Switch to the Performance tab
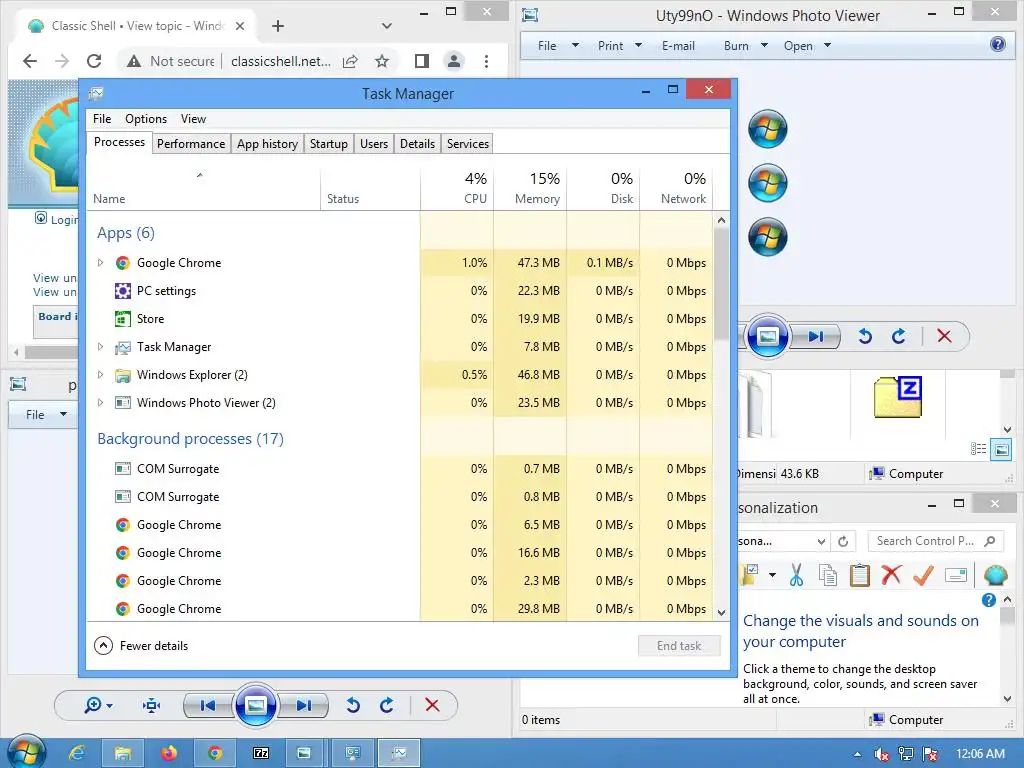The image size is (1024, 768). click(x=191, y=144)
